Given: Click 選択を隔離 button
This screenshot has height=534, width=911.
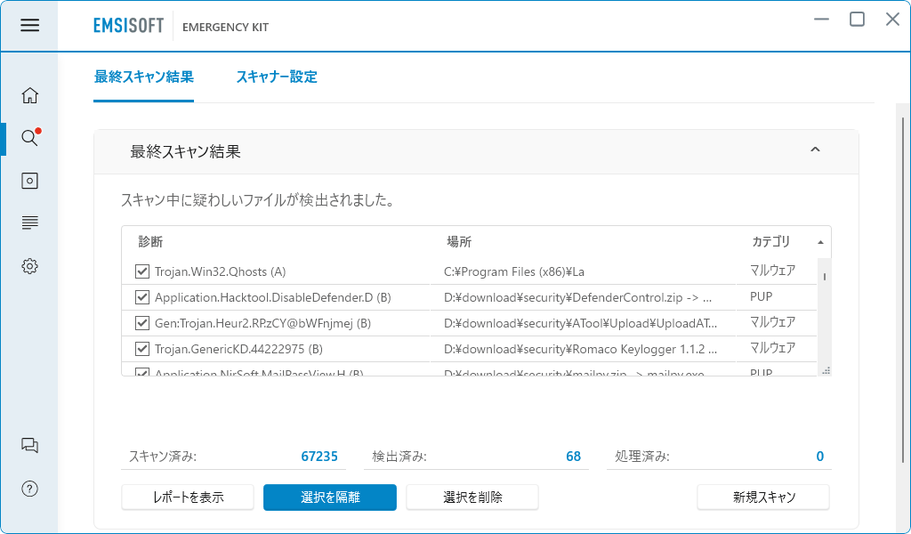Looking at the screenshot, I should (x=330, y=497).
